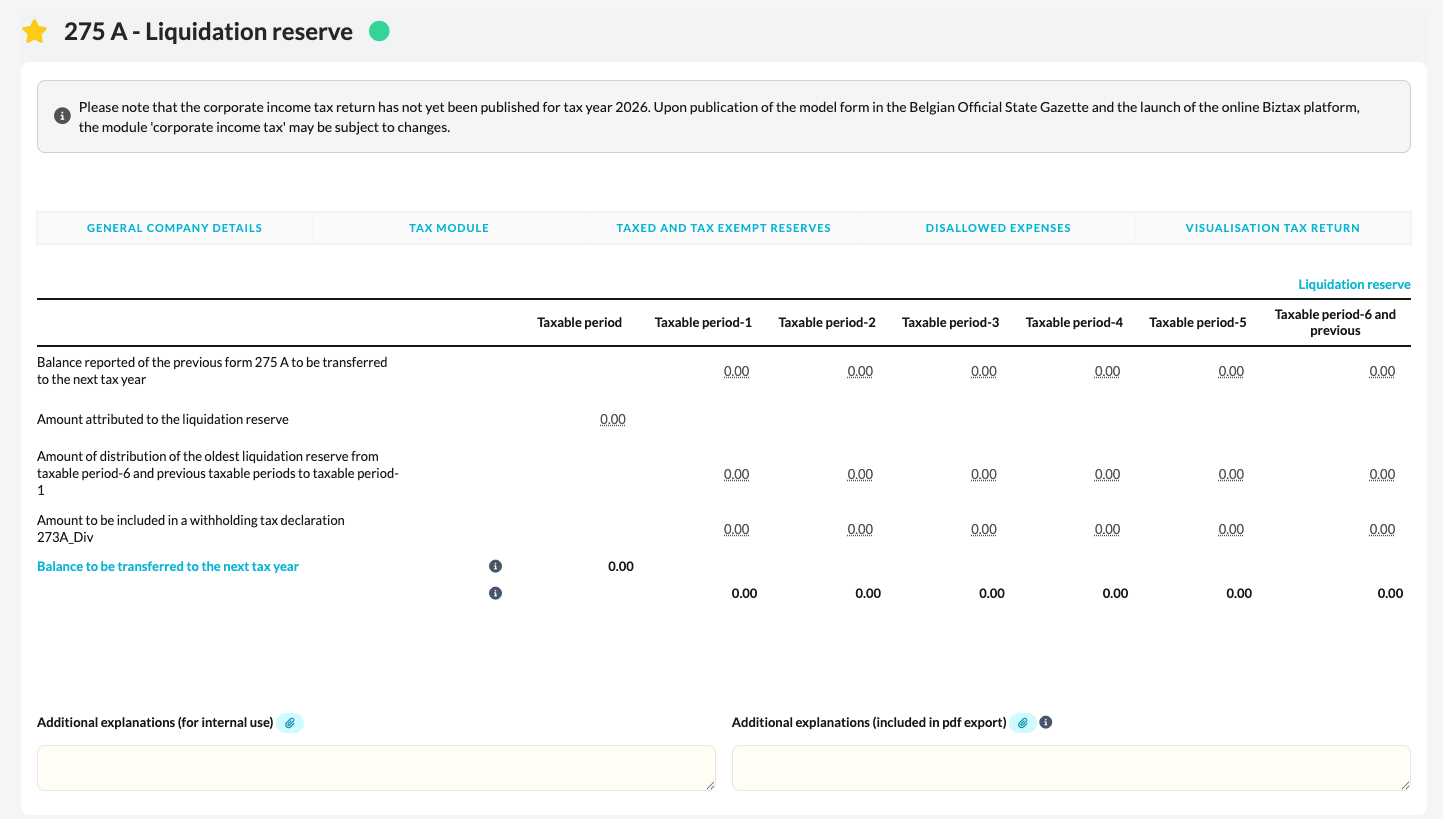
Task: Show info about pdf export explanations
Action: click(1046, 722)
